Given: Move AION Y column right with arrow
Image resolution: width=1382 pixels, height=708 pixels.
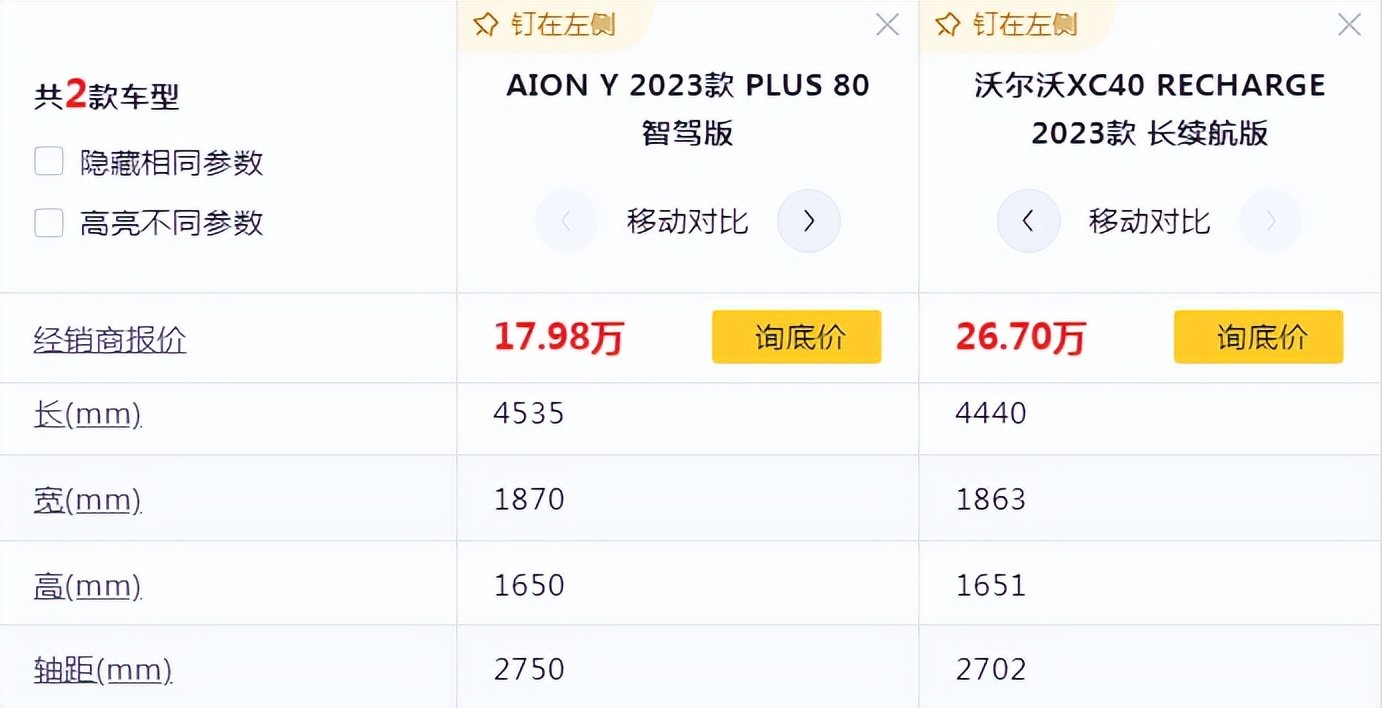Looking at the screenshot, I should 809,221.
